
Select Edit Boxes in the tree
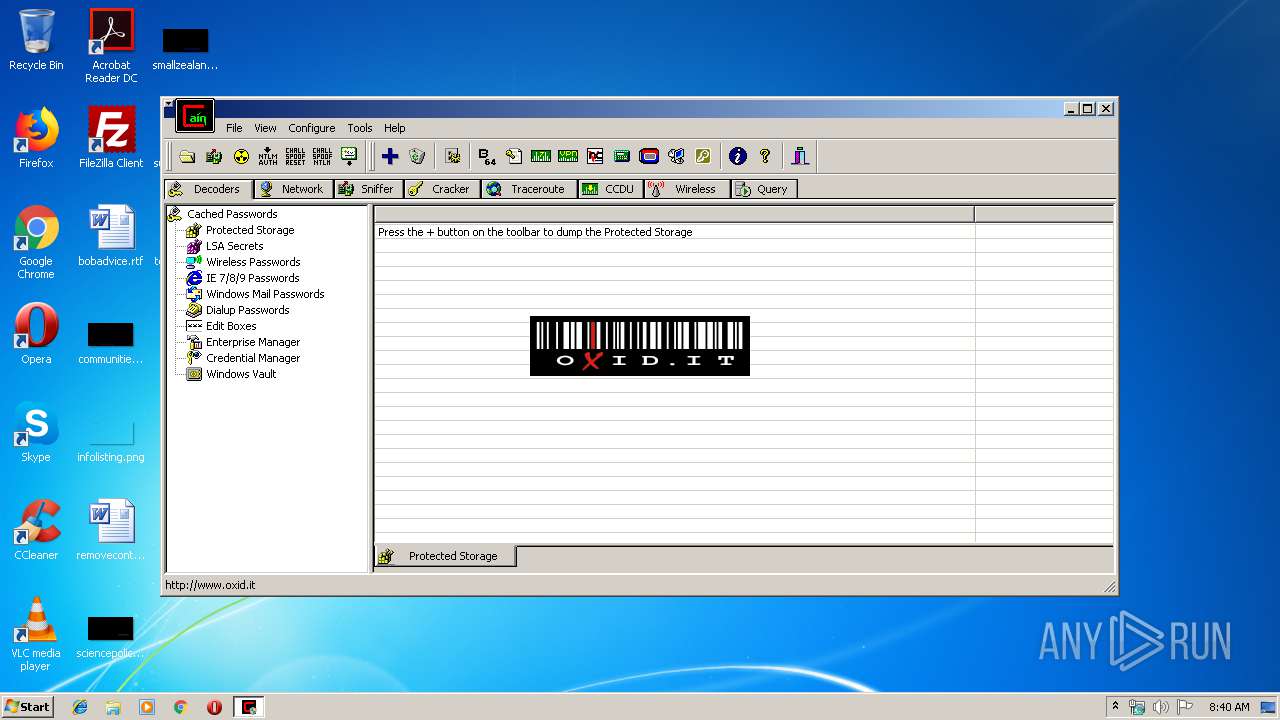pos(231,326)
